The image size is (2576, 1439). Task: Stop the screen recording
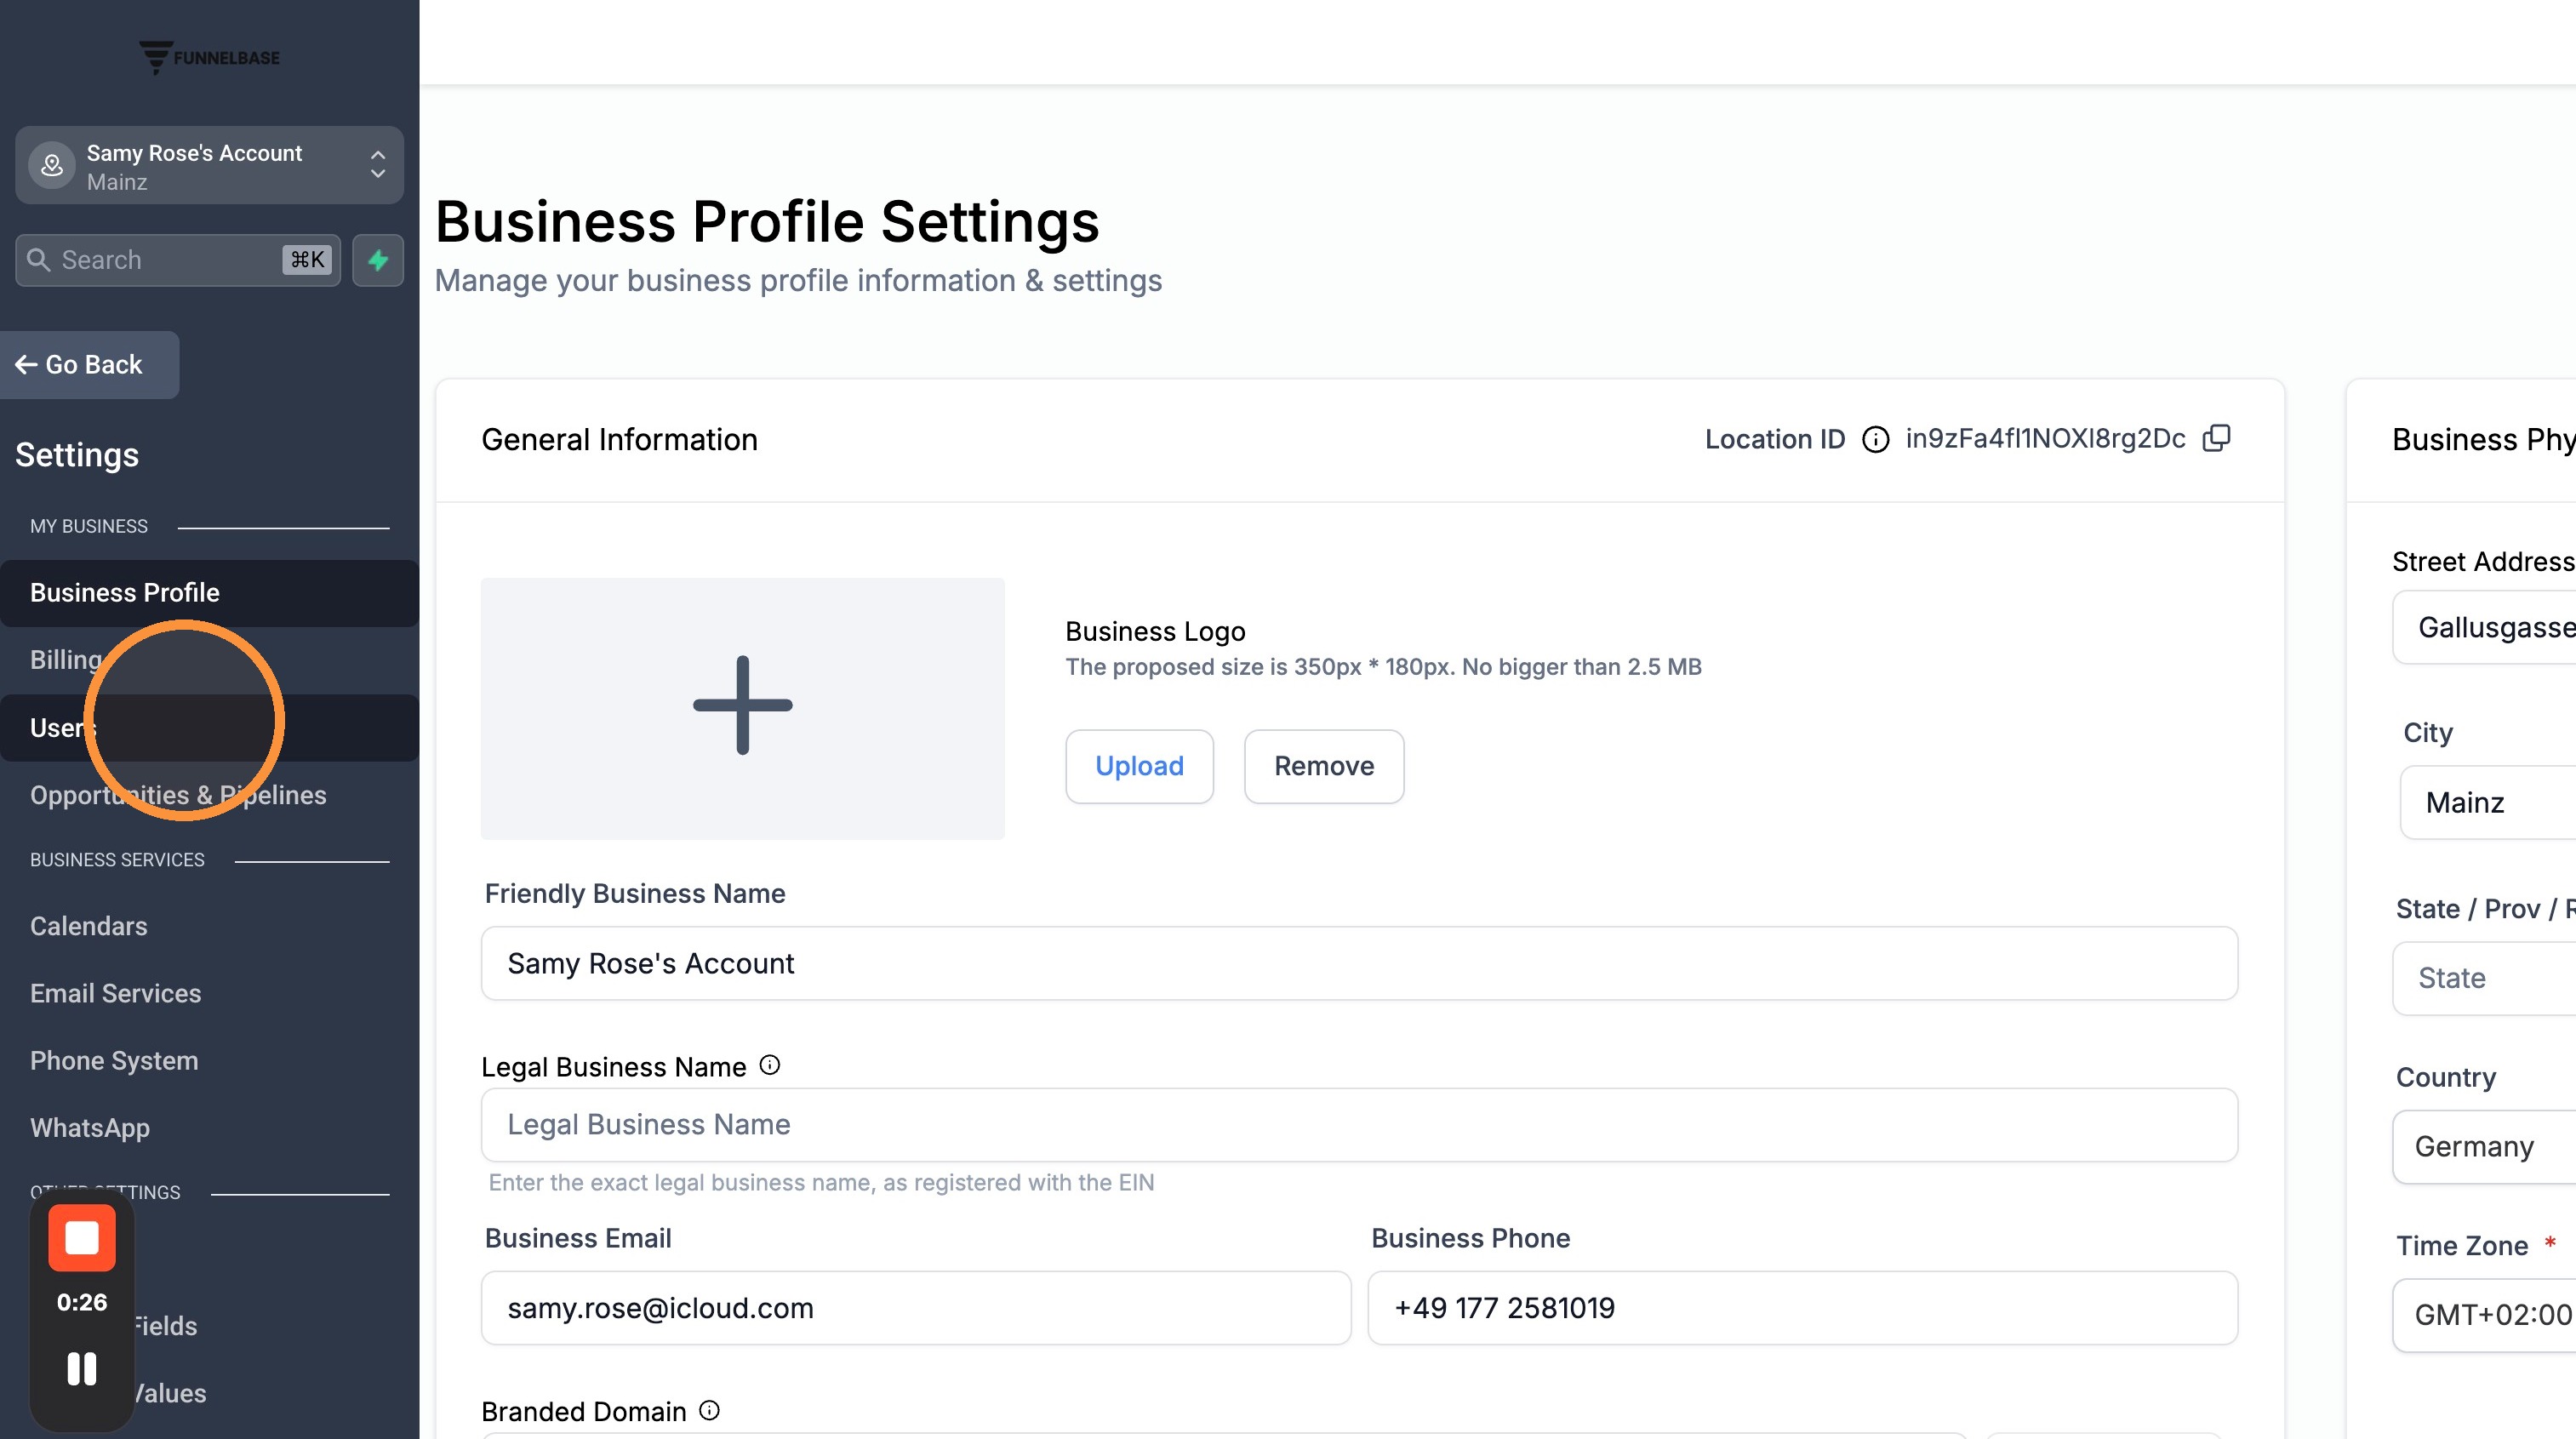(x=82, y=1238)
